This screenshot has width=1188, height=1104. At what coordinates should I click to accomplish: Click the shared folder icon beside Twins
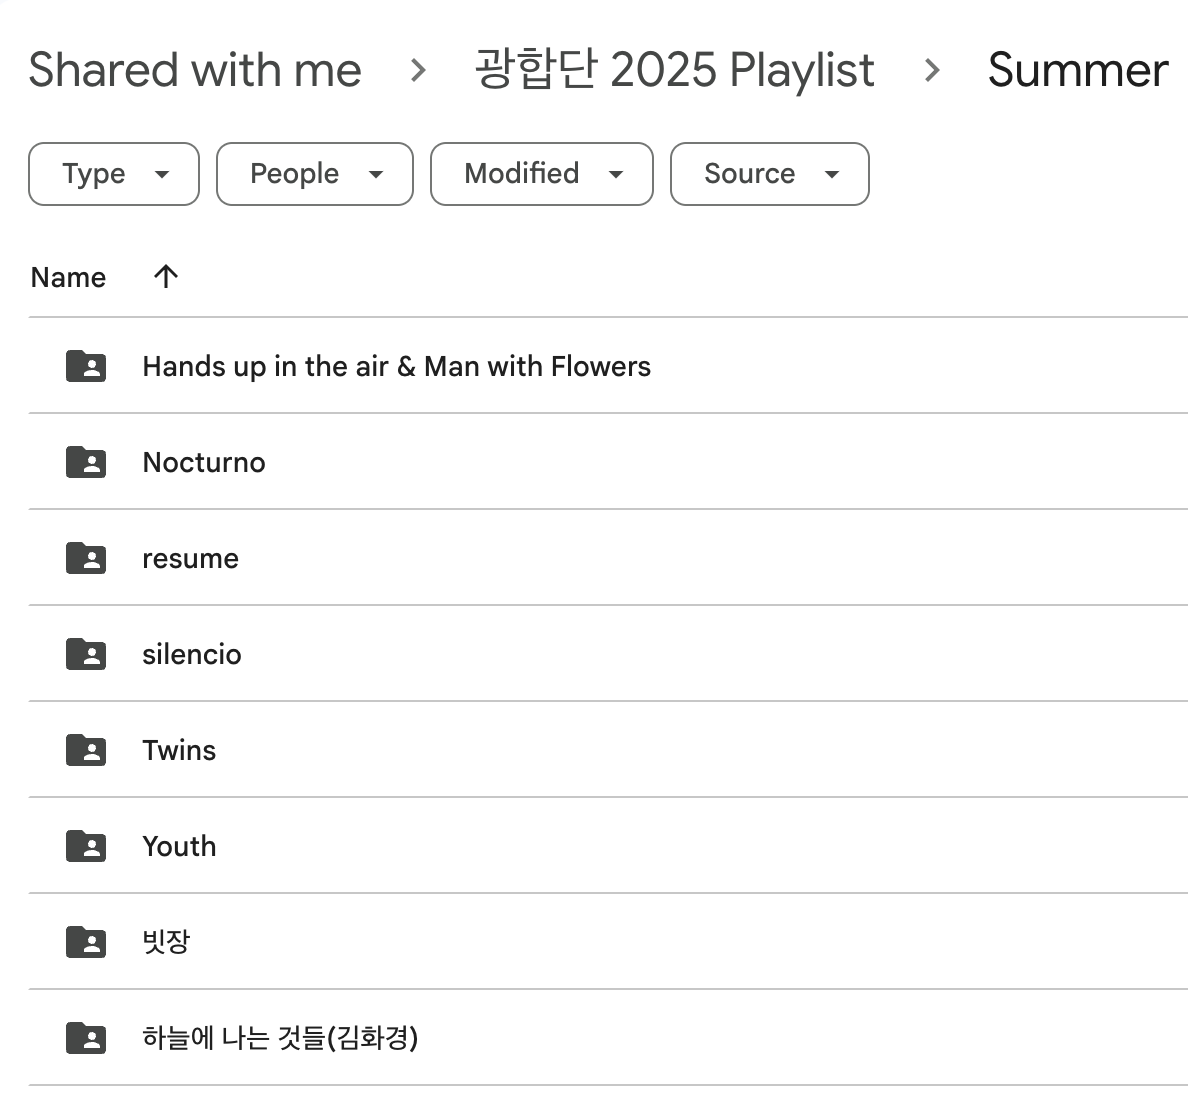(86, 750)
